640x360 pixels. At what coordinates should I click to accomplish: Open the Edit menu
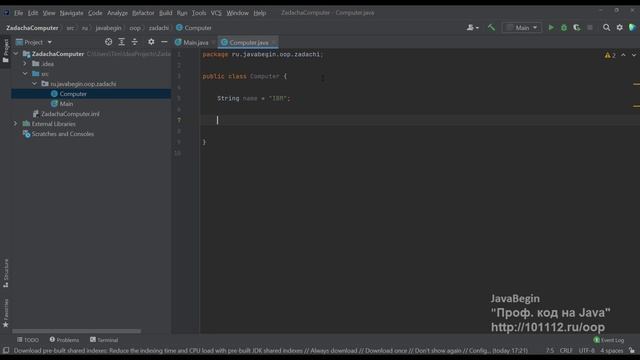tap(33, 13)
